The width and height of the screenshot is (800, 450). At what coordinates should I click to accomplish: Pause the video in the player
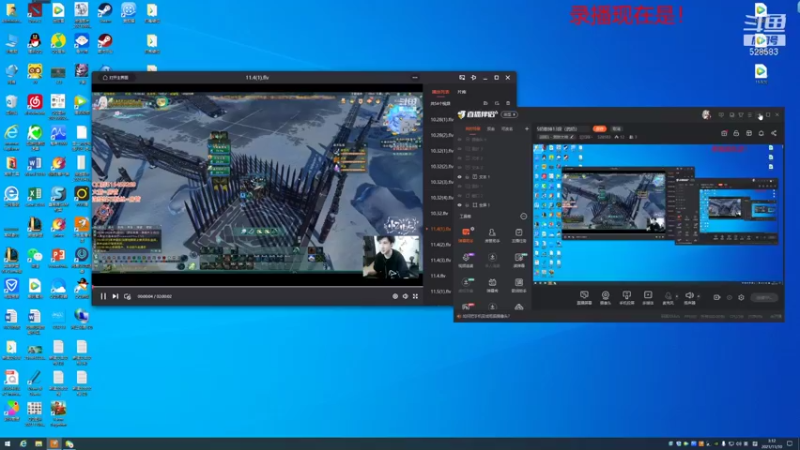pyautogui.click(x=103, y=296)
